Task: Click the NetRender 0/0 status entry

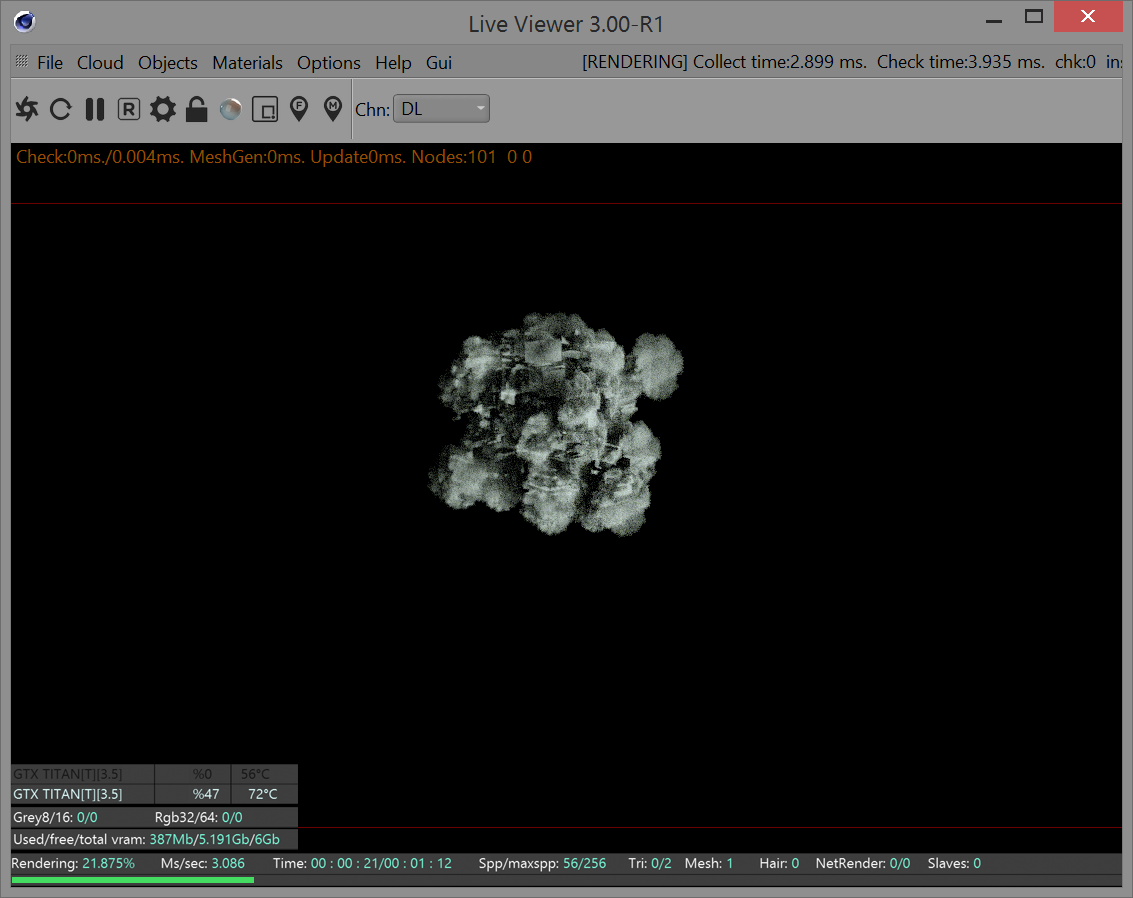Action: coord(863,863)
